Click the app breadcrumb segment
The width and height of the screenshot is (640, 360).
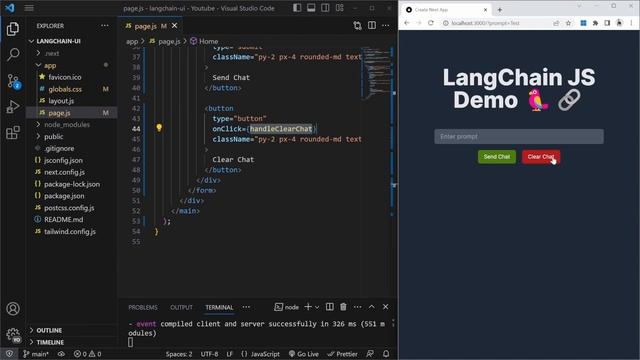(x=132, y=41)
